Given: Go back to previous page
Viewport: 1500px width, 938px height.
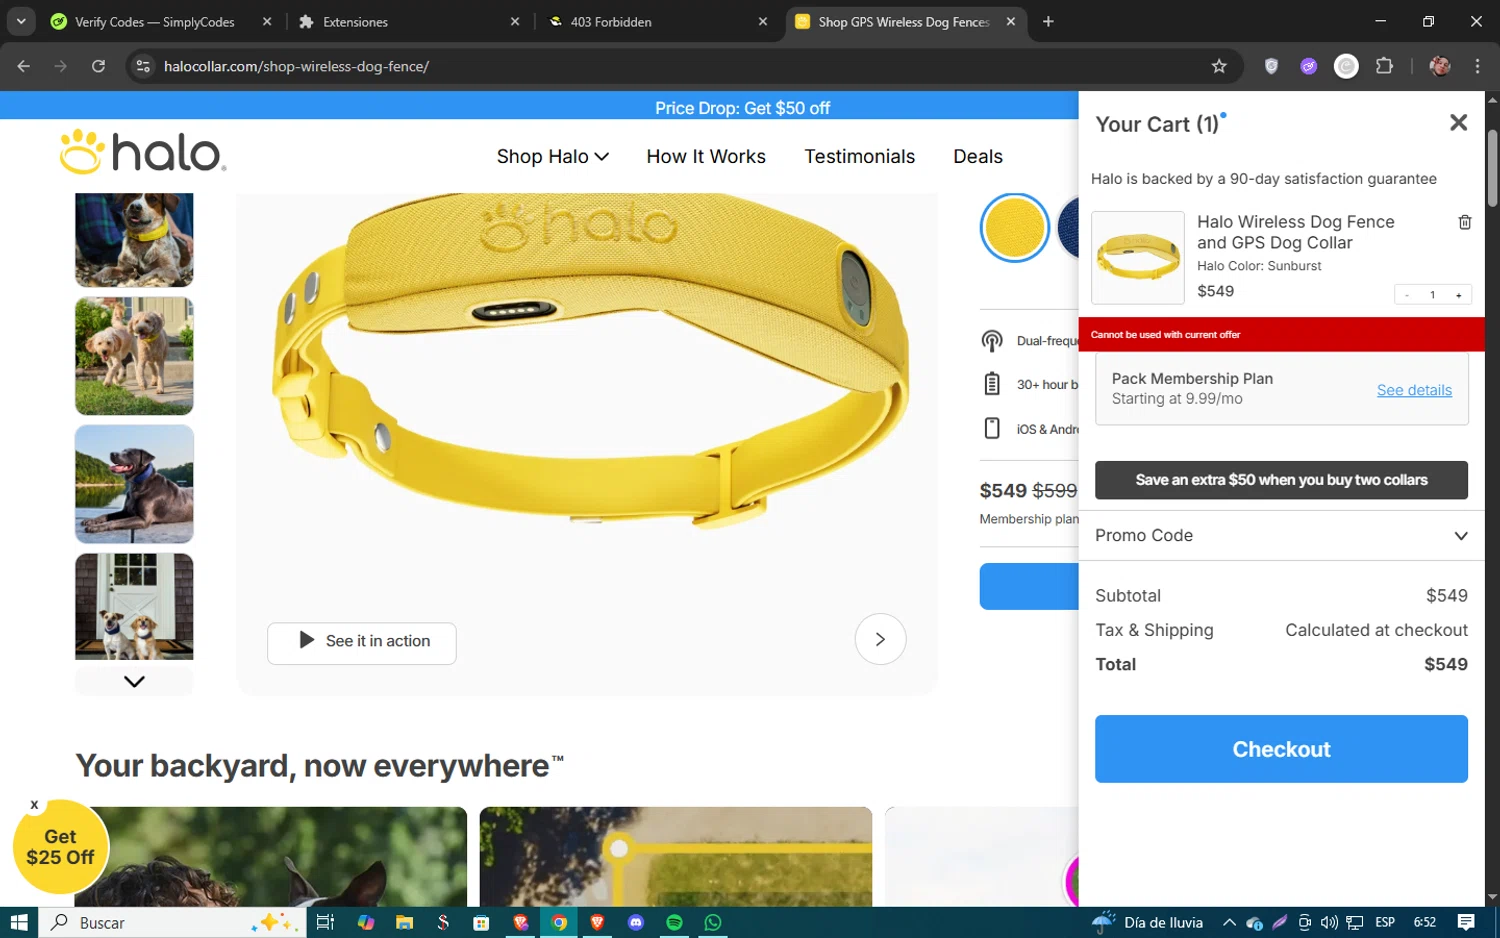Looking at the screenshot, I should coord(24,66).
